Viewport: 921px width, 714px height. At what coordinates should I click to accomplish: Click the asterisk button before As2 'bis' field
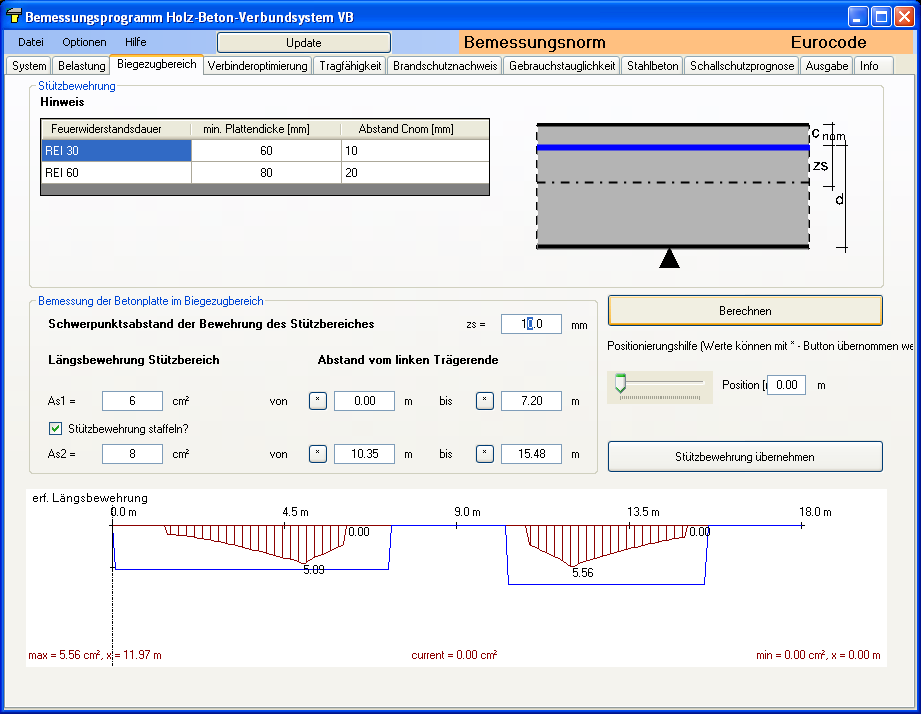pyautogui.click(x=484, y=454)
